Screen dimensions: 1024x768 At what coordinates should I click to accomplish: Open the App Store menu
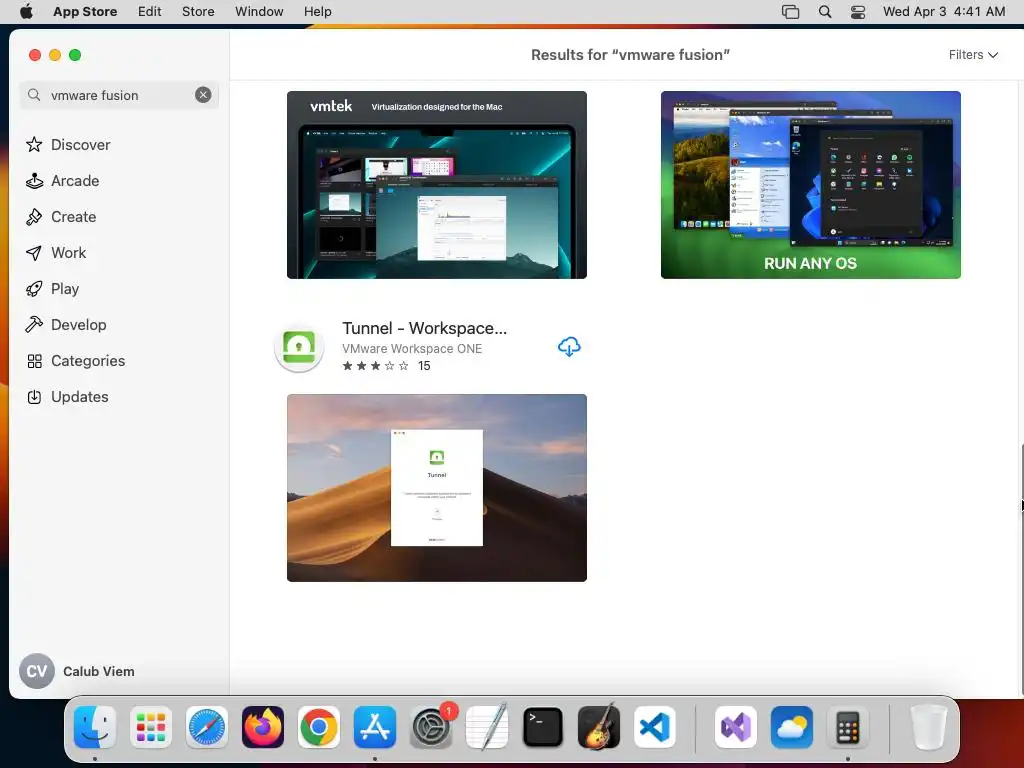pyautogui.click(x=85, y=12)
